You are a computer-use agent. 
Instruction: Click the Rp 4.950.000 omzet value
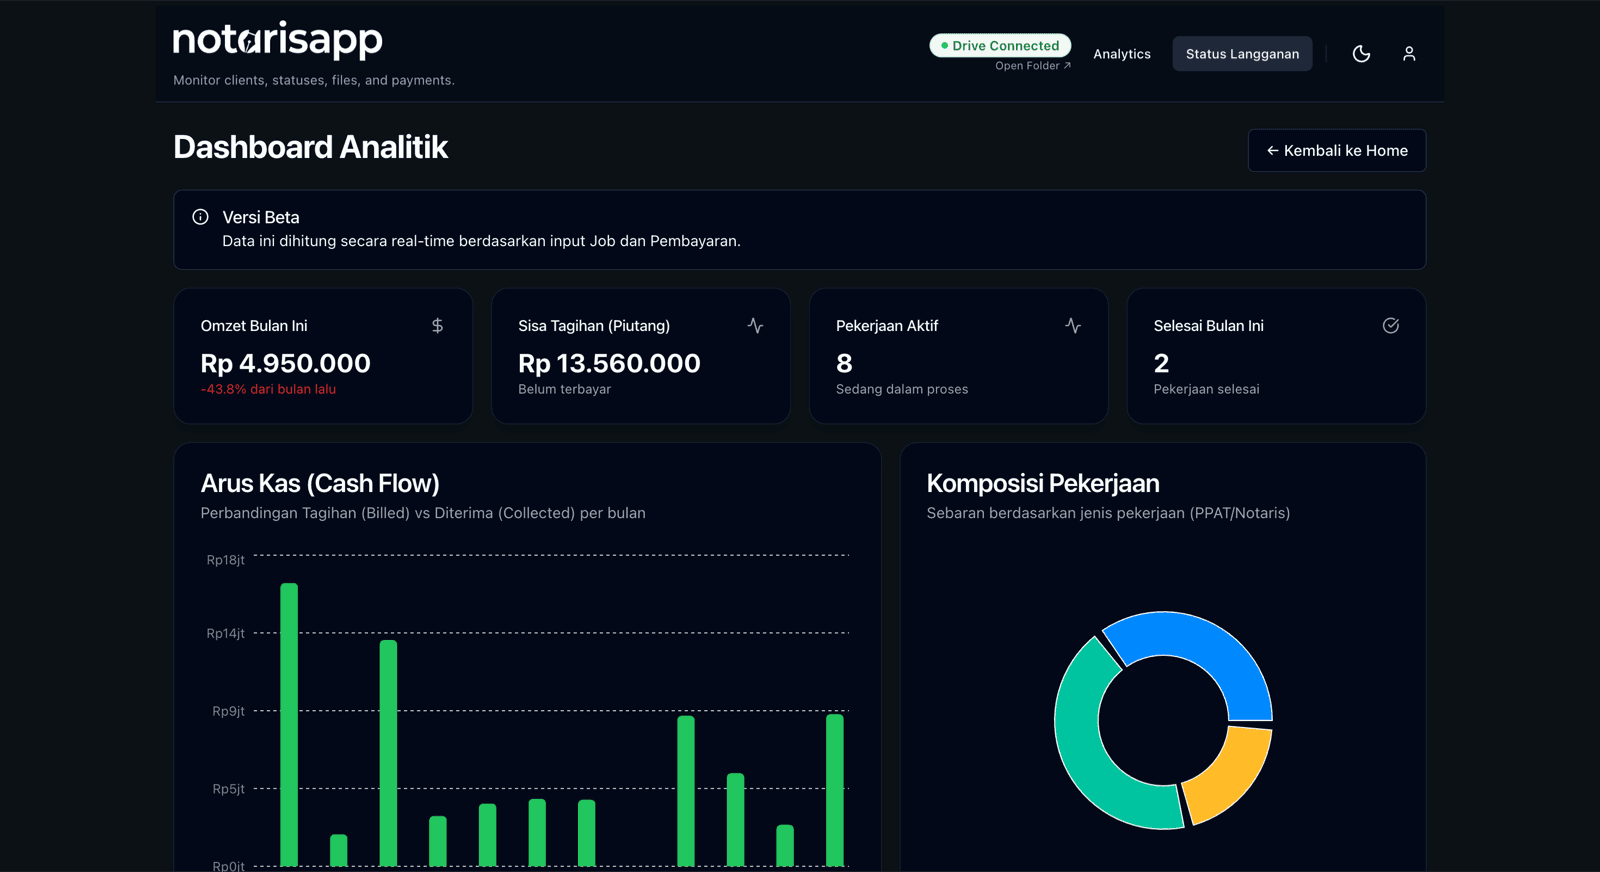click(x=286, y=363)
